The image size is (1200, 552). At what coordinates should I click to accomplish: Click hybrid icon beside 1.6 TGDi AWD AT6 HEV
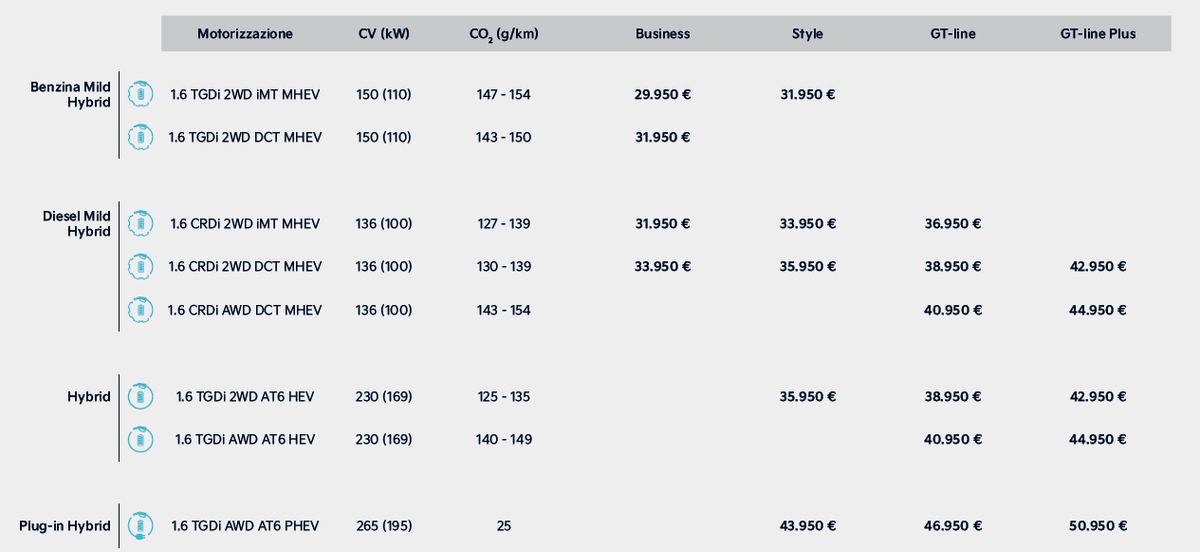pos(141,439)
